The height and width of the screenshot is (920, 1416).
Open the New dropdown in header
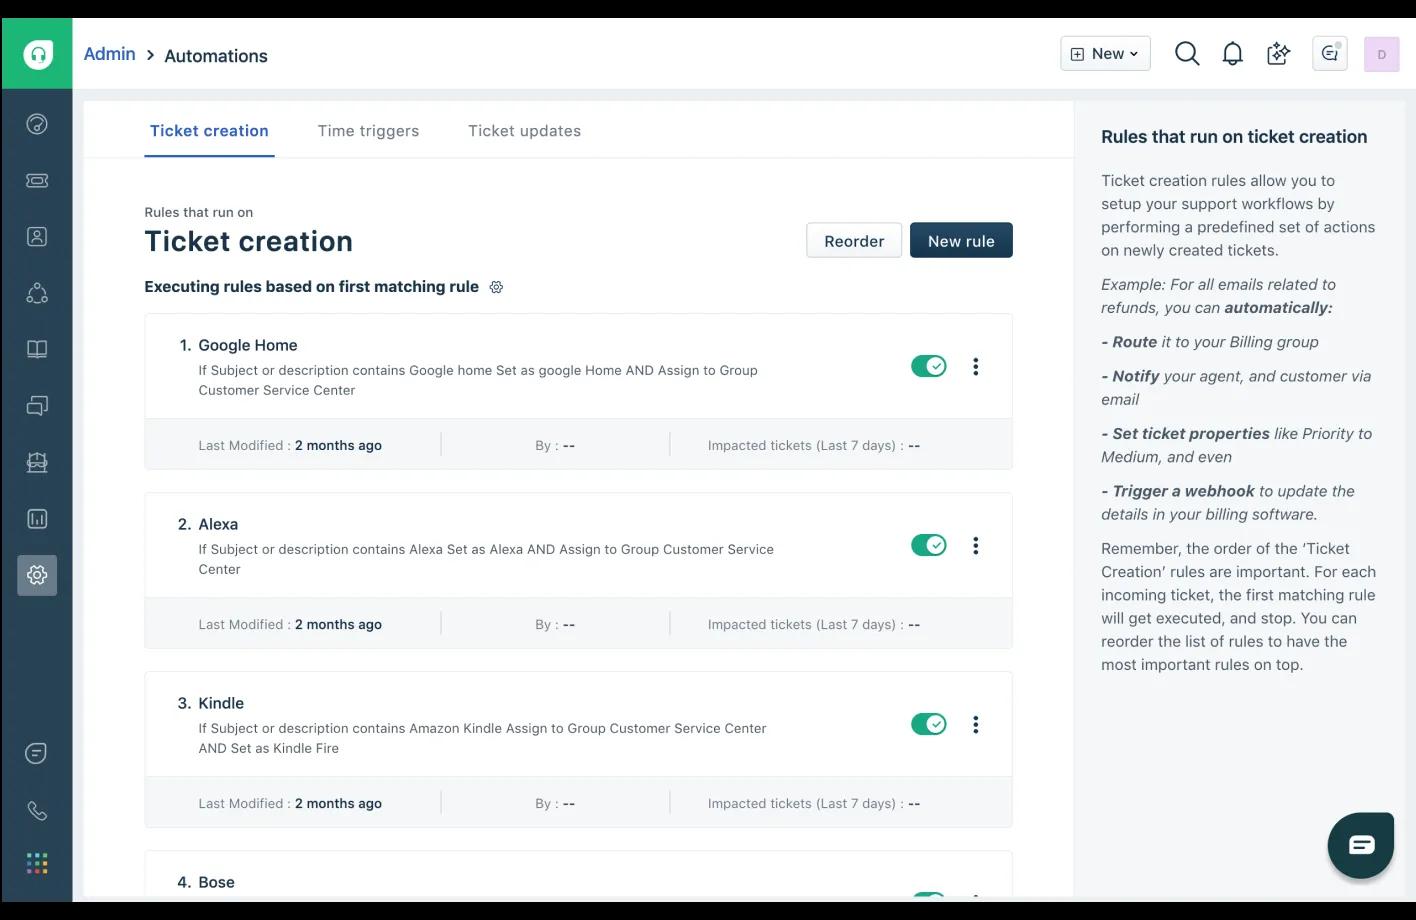1105,54
